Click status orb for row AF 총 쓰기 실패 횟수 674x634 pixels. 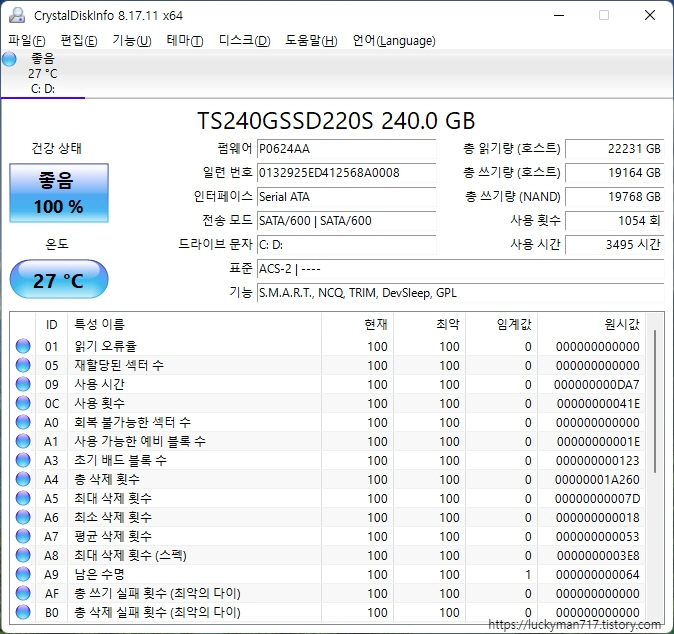click(x=23, y=593)
